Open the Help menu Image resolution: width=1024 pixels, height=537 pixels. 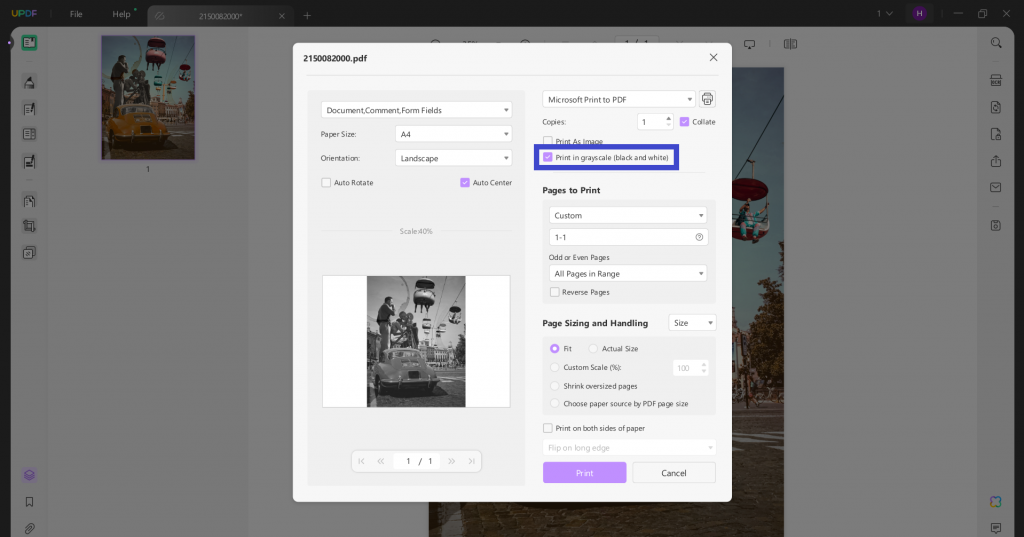121,14
